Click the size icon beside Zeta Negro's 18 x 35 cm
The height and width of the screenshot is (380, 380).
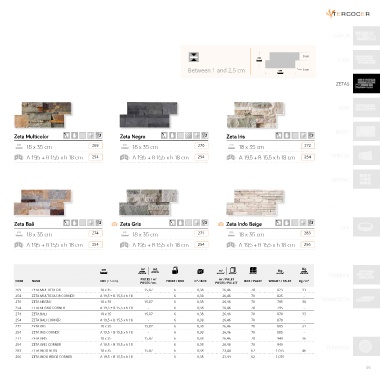[x=125, y=147]
